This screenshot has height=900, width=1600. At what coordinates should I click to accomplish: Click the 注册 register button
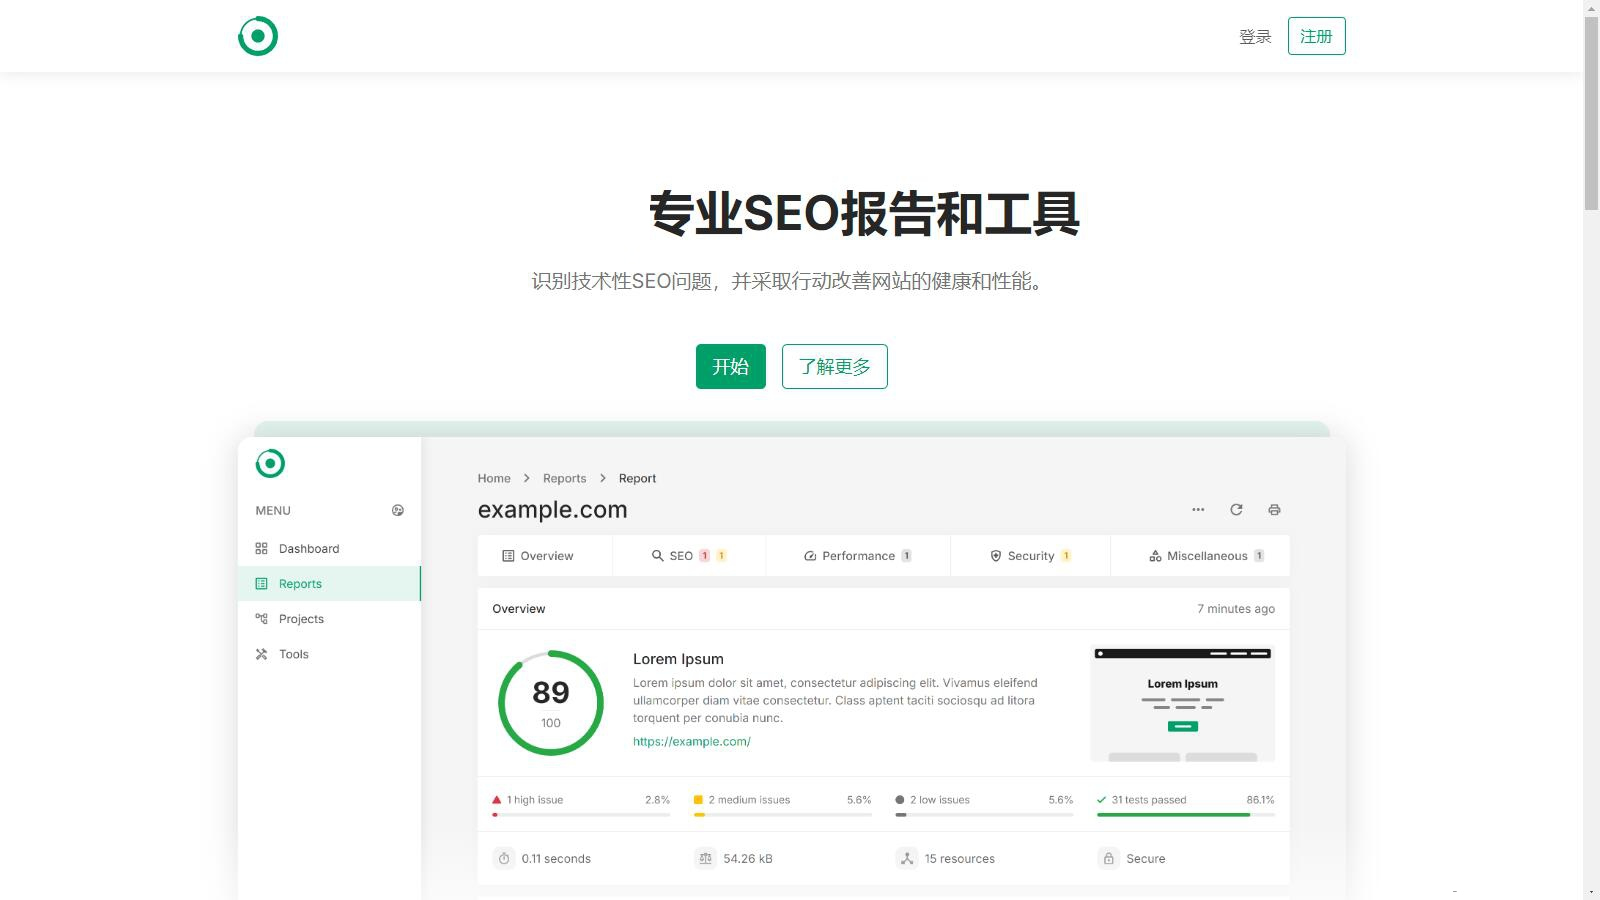[1316, 37]
